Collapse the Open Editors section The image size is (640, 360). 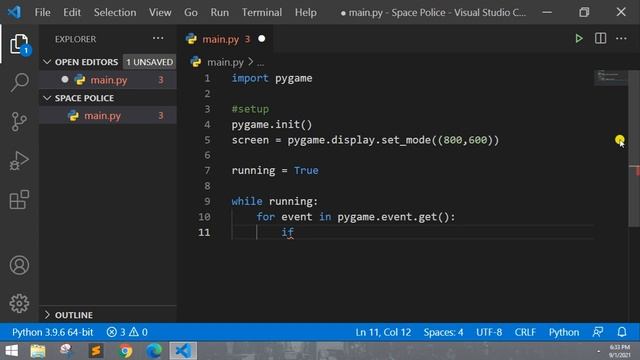pyautogui.click(x=47, y=62)
